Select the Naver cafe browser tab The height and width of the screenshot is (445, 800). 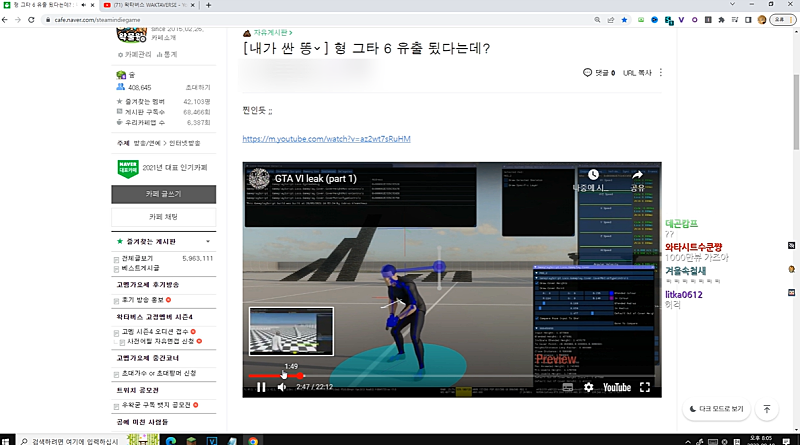(42, 5)
